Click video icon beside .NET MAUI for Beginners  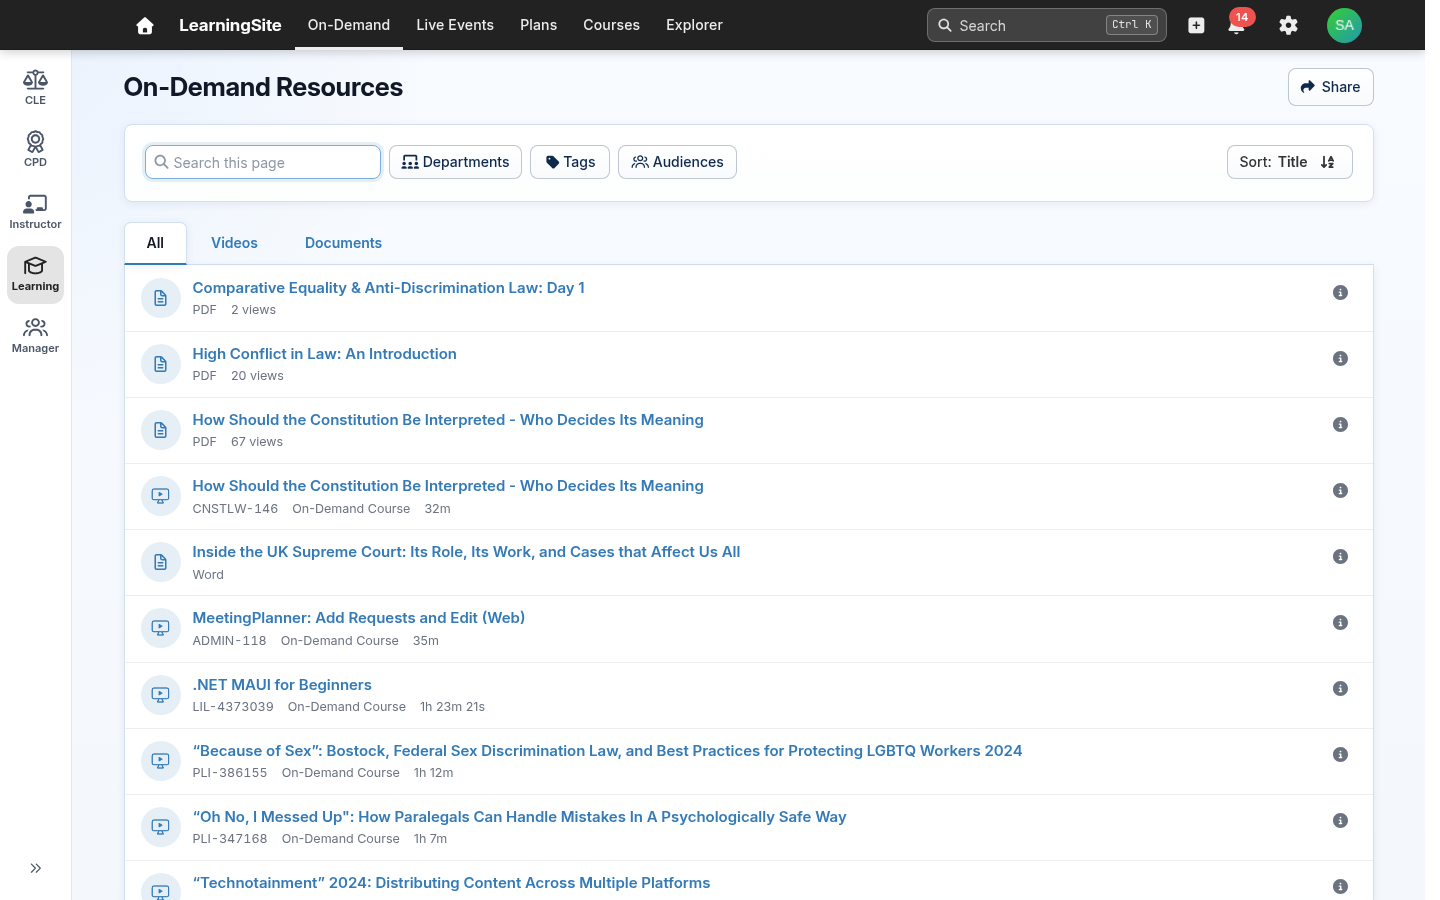[x=160, y=695]
